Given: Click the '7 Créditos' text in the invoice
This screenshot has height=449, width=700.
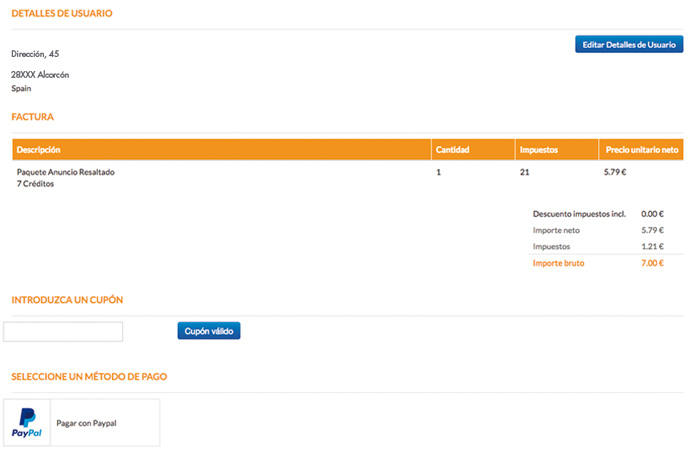Looking at the screenshot, I should coord(36,184).
